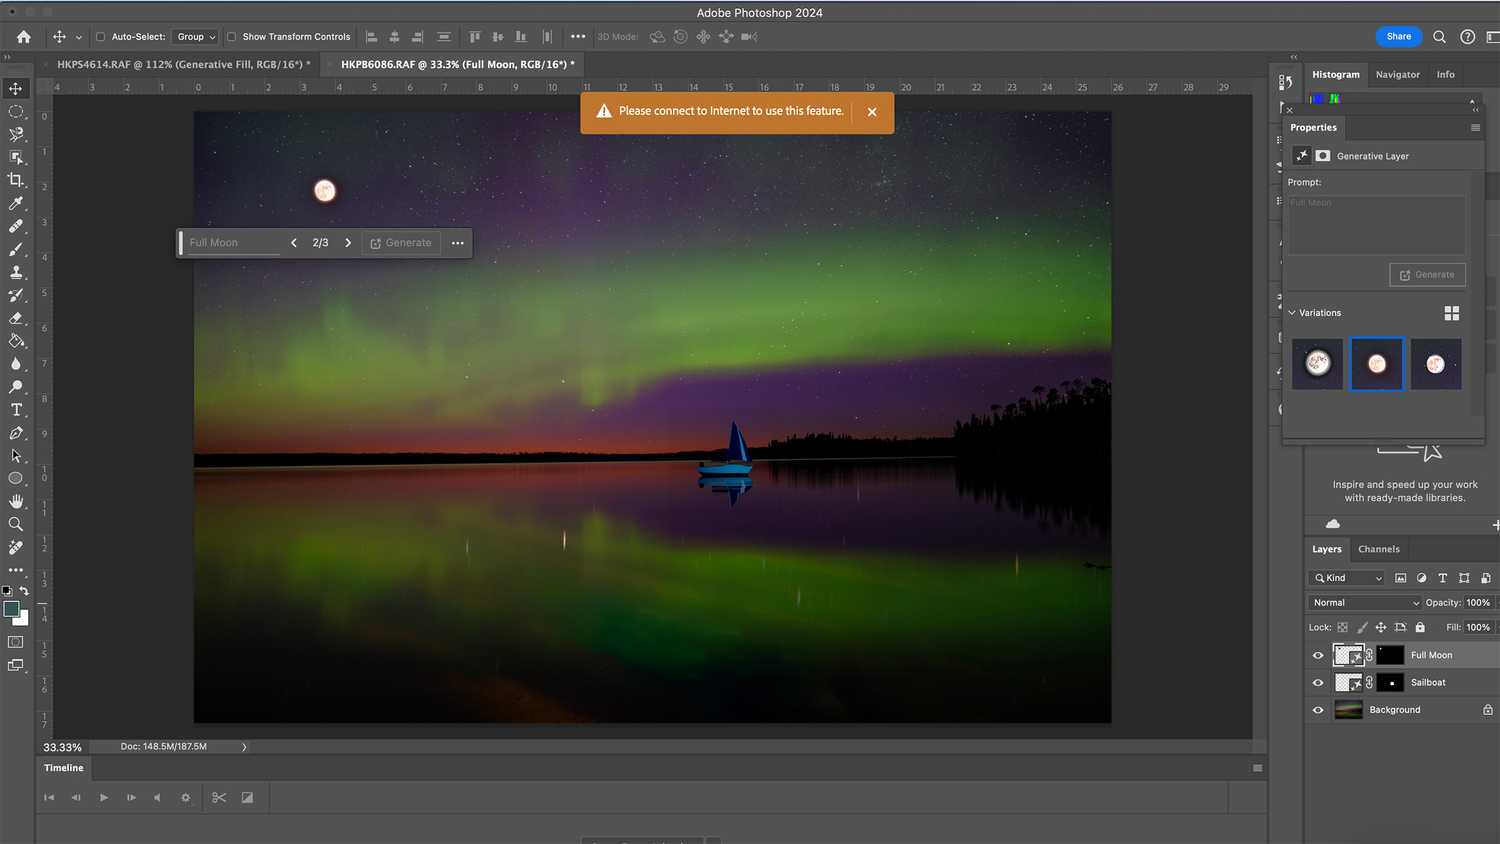Switch to the Navigator tab
This screenshot has width=1500, height=844.
(x=1397, y=75)
